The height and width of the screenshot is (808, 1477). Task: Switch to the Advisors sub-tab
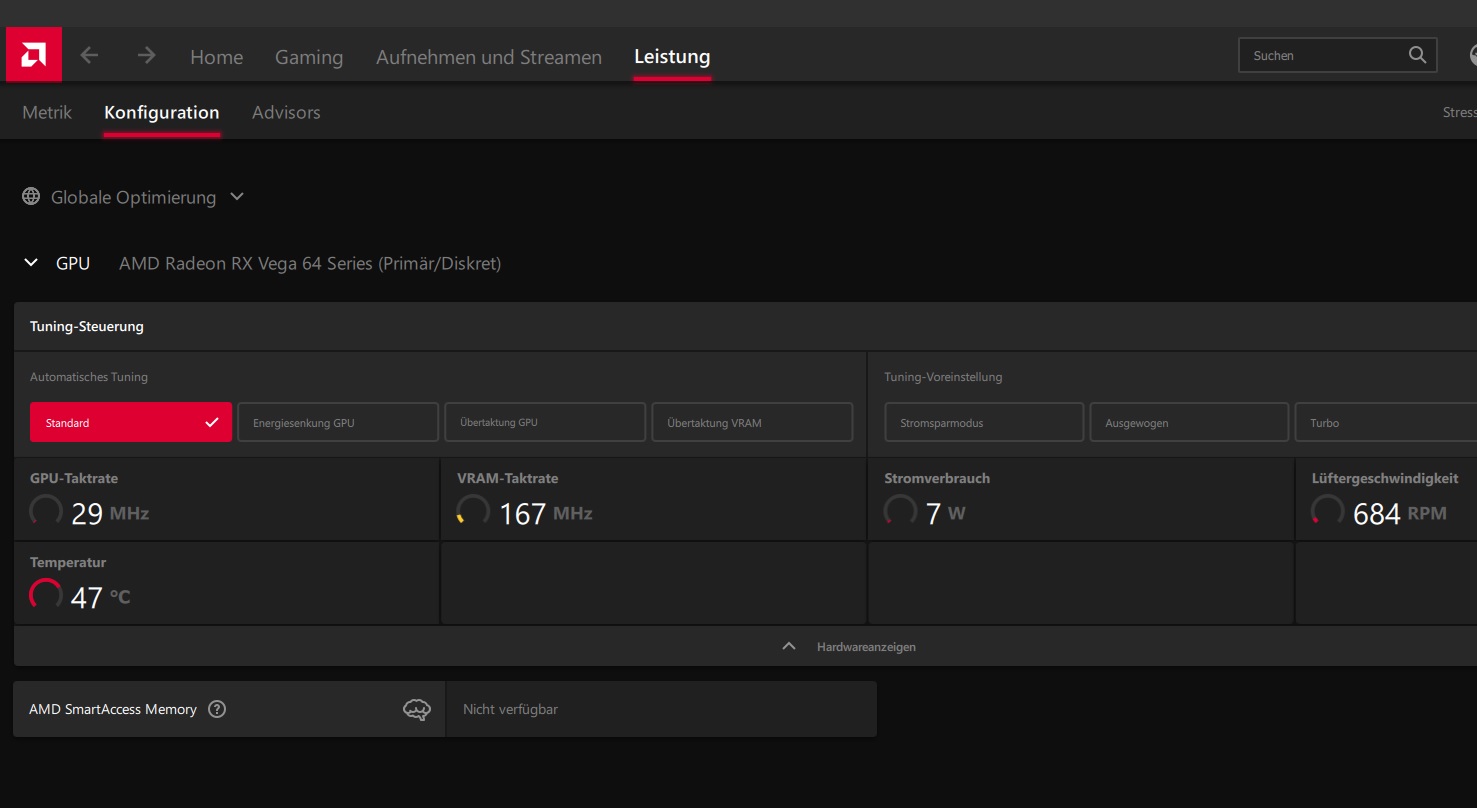pyautogui.click(x=286, y=112)
